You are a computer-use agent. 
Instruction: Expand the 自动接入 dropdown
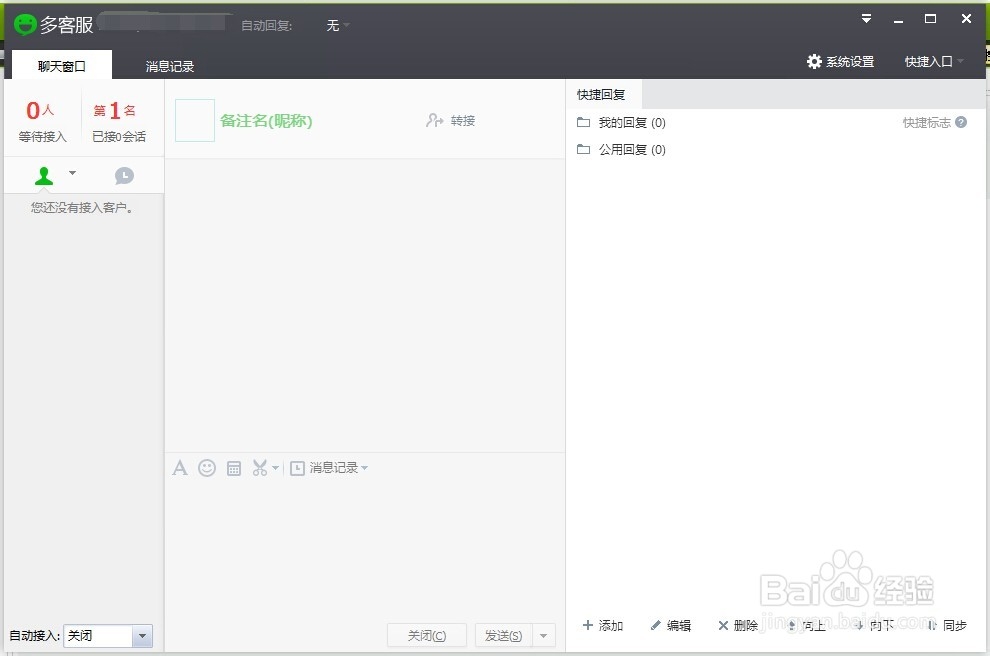(142, 635)
